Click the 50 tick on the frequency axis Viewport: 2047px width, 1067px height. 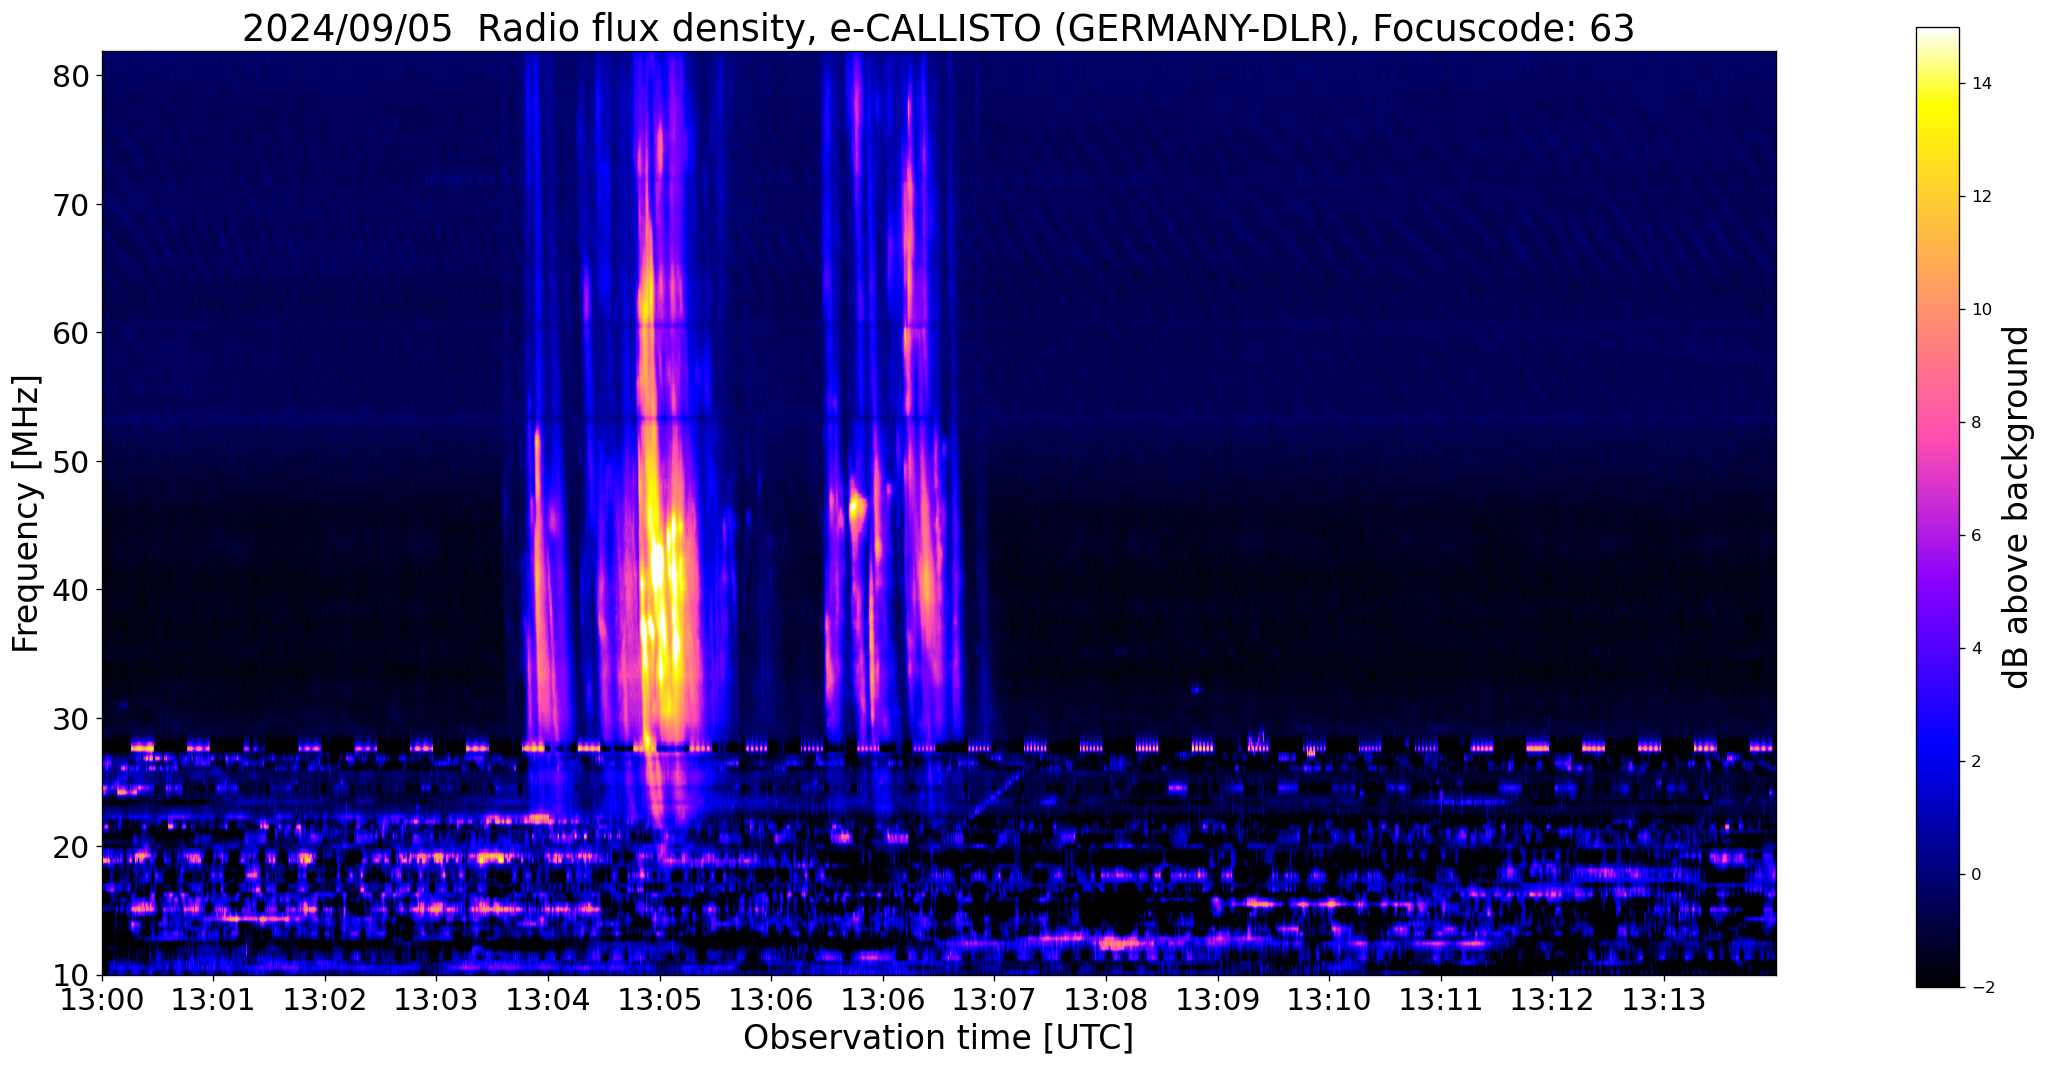point(71,462)
